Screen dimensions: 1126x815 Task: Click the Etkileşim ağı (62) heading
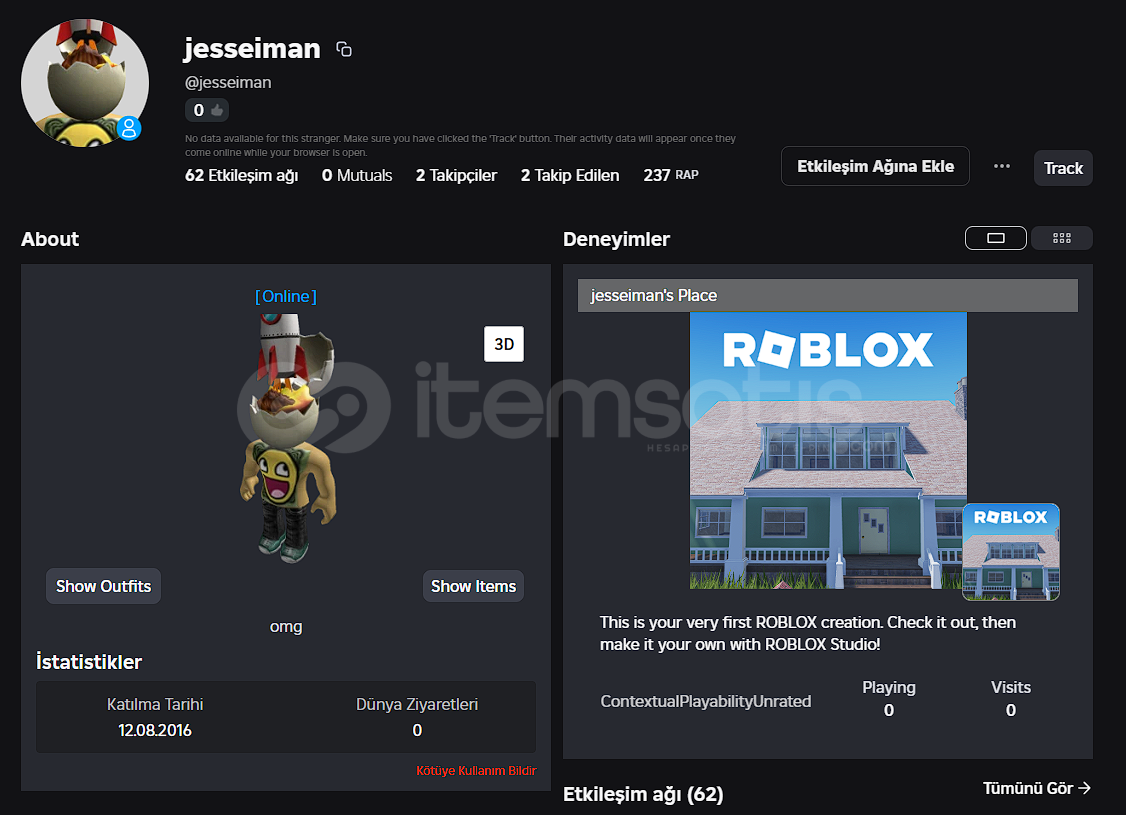tap(643, 794)
